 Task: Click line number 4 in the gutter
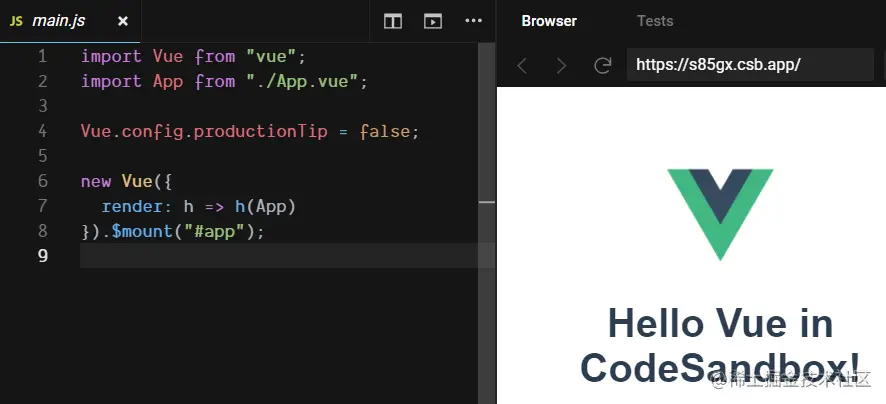(42, 131)
